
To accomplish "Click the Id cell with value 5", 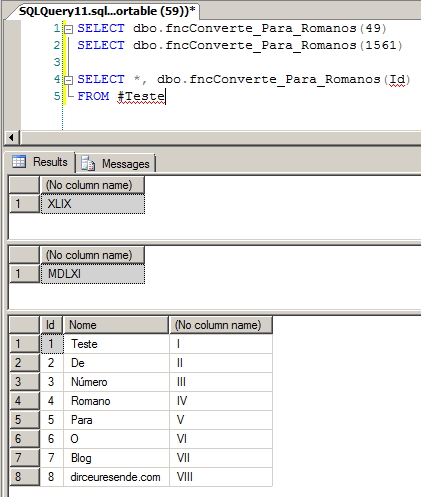I will click(x=51, y=420).
